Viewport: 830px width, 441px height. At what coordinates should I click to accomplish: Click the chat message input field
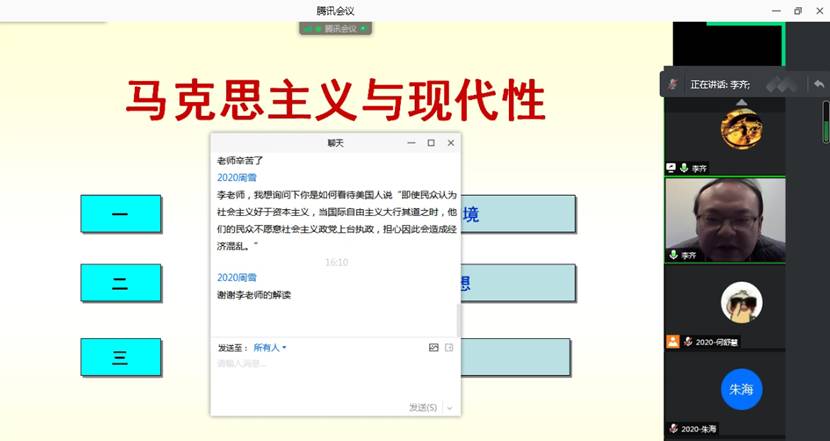pos(330,375)
